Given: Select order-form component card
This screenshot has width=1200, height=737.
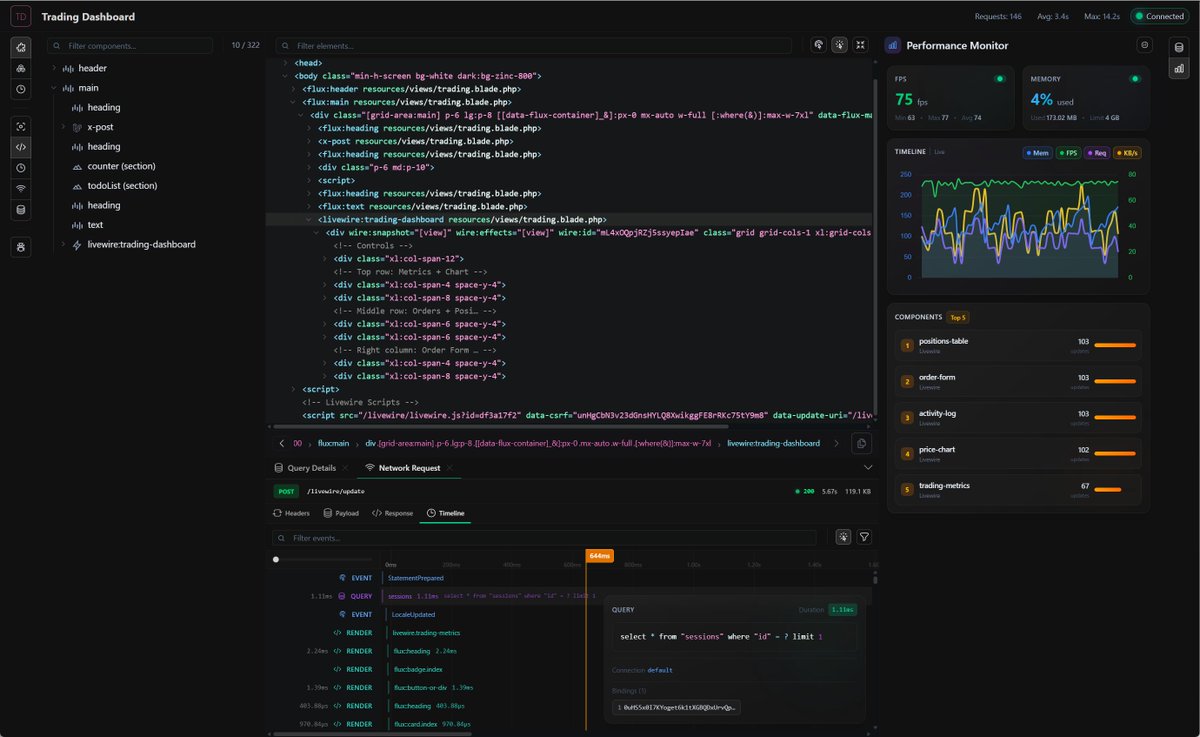Looking at the screenshot, I should pyautogui.click(x=1018, y=381).
